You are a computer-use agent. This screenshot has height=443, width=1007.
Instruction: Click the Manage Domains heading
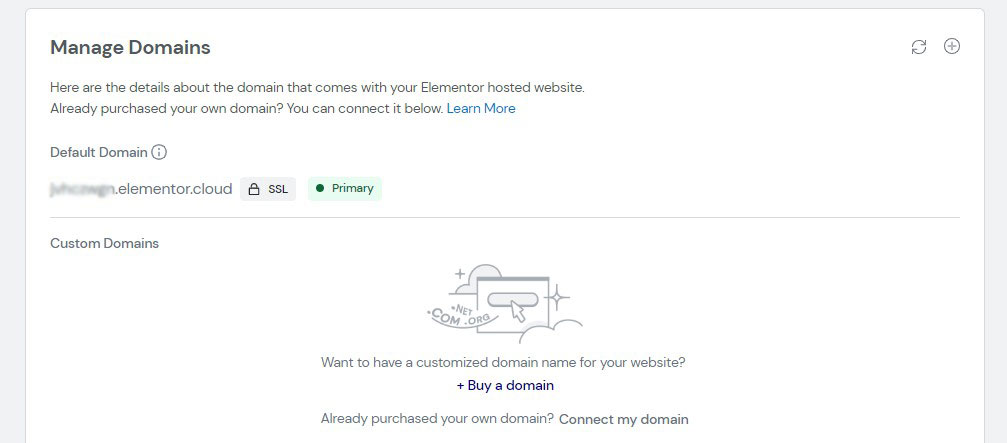coord(130,47)
